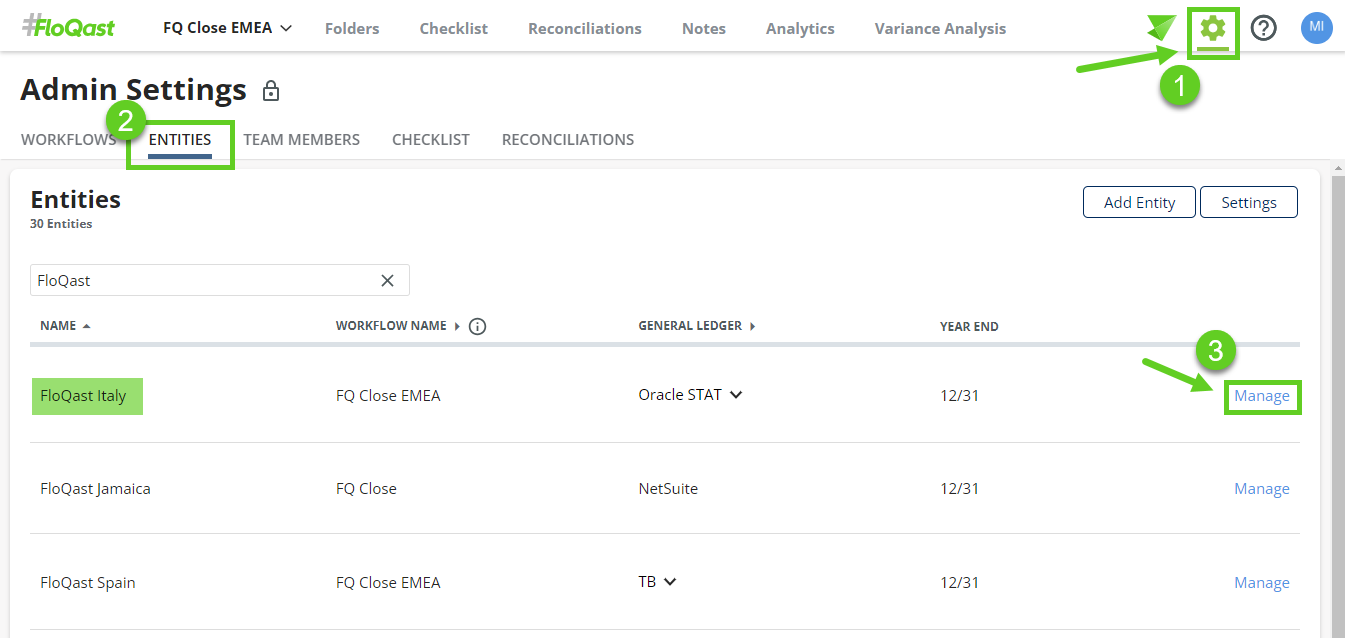The height and width of the screenshot is (638, 1345).
Task: Switch to the Workflows tab
Action: click(x=68, y=140)
